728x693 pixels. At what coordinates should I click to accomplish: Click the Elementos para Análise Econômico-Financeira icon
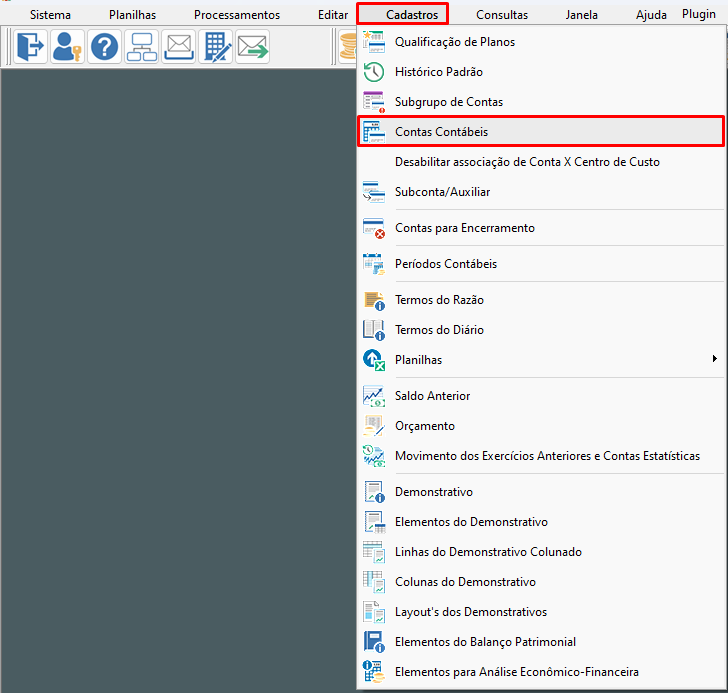(374, 672)
